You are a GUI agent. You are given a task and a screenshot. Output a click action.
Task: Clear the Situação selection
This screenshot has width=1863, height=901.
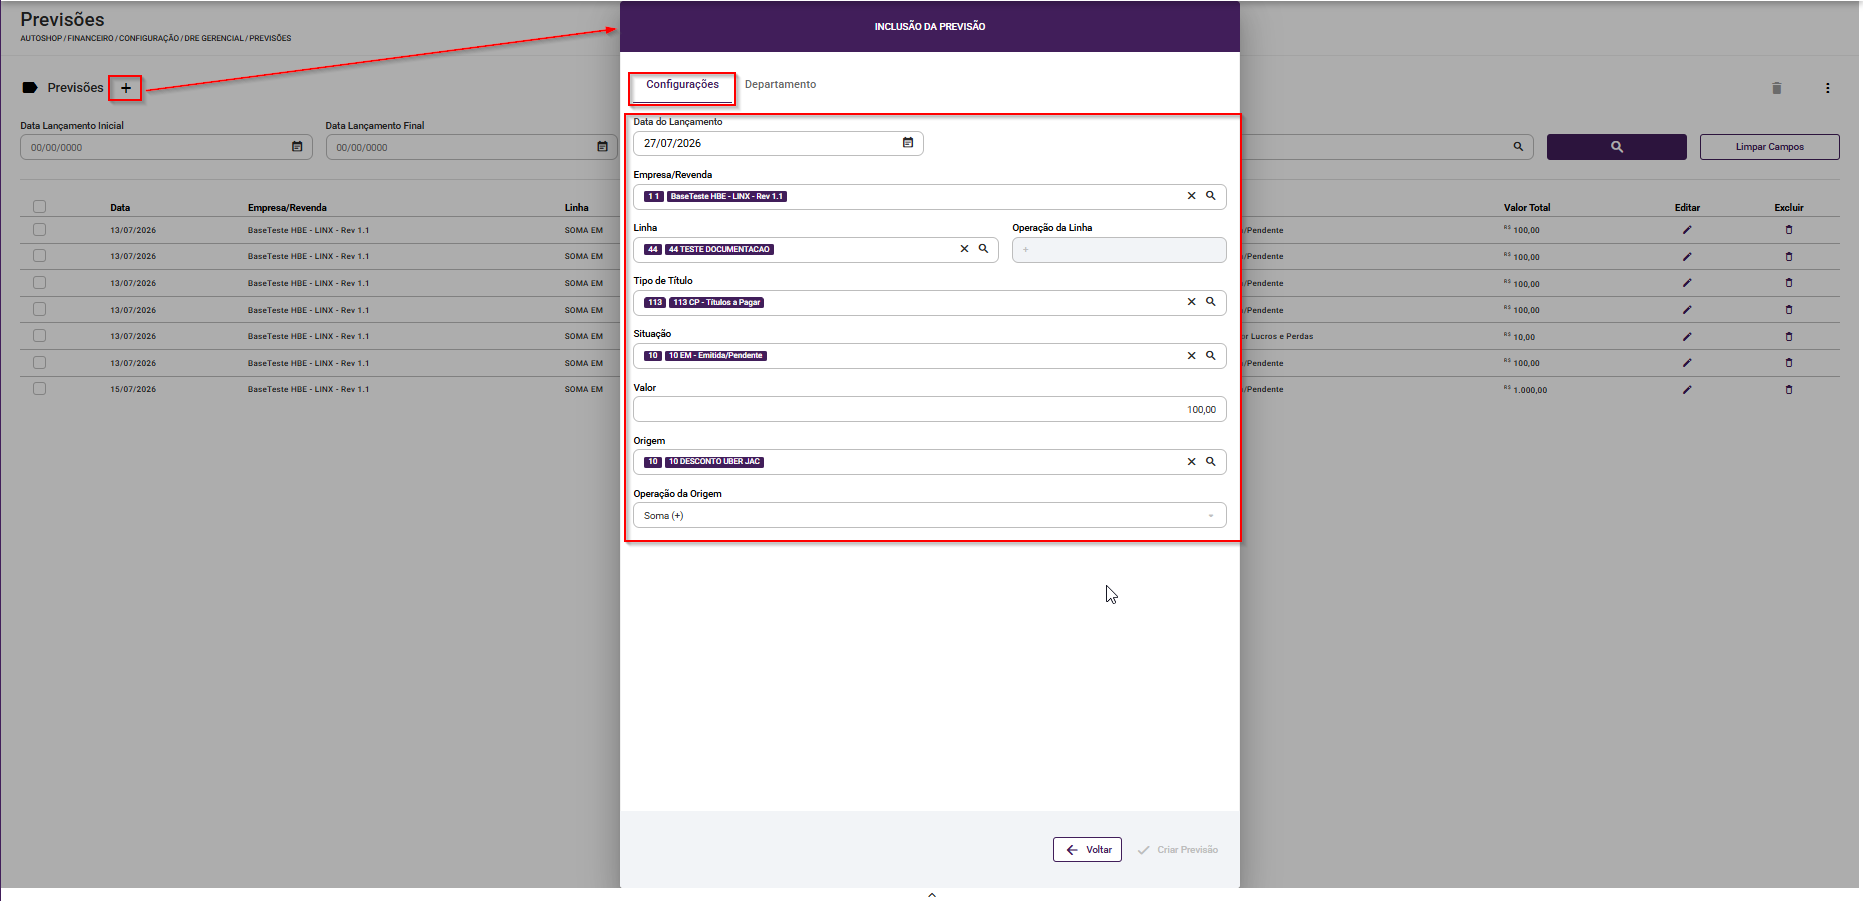pyautogui.click(x=1191, y=356)
